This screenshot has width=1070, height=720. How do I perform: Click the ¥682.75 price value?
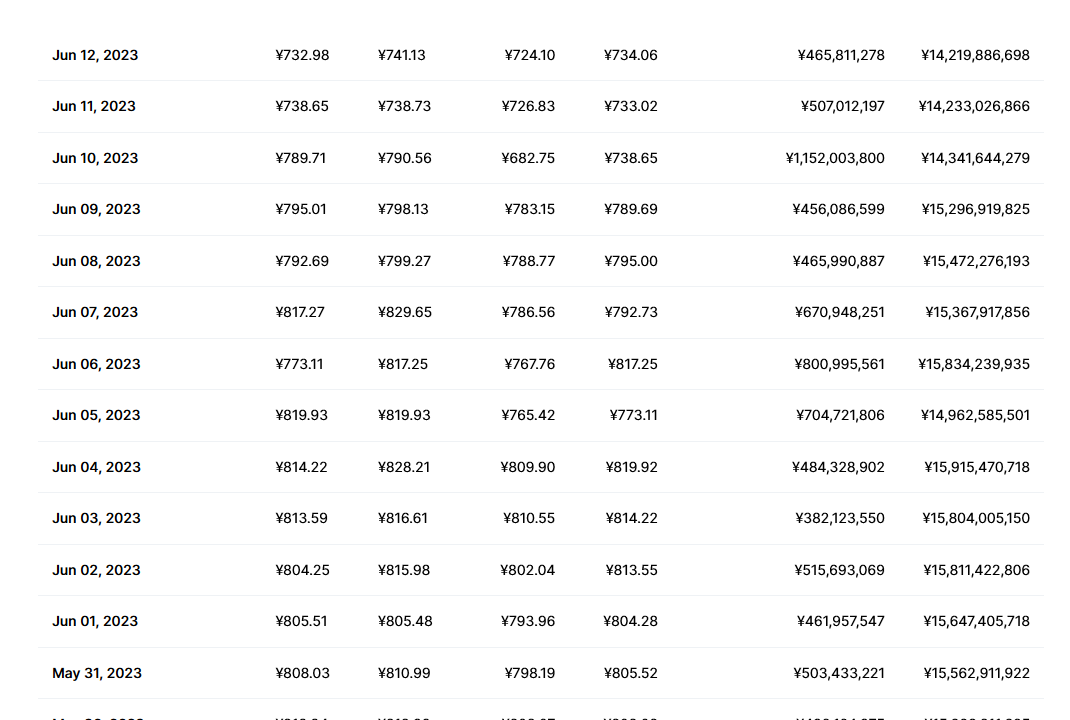528,158
